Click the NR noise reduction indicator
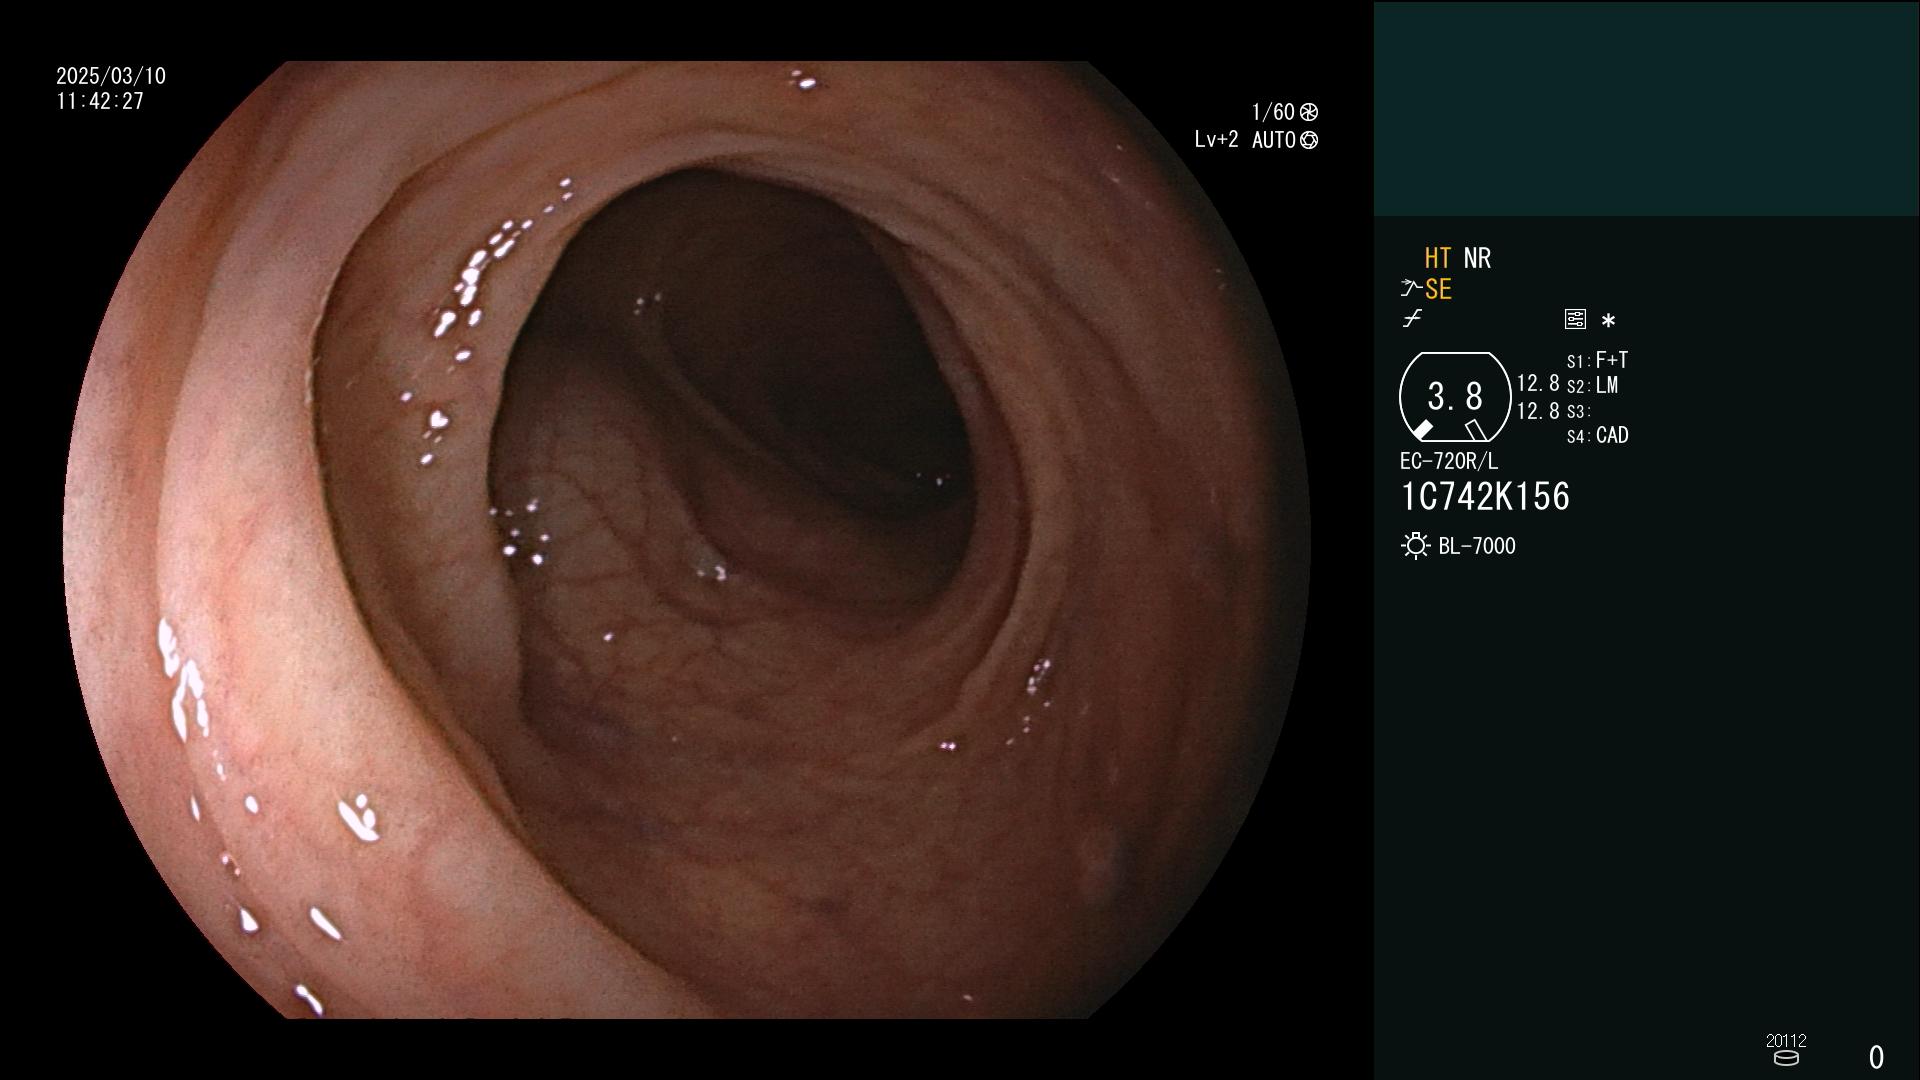 [x=1477, y=258]
